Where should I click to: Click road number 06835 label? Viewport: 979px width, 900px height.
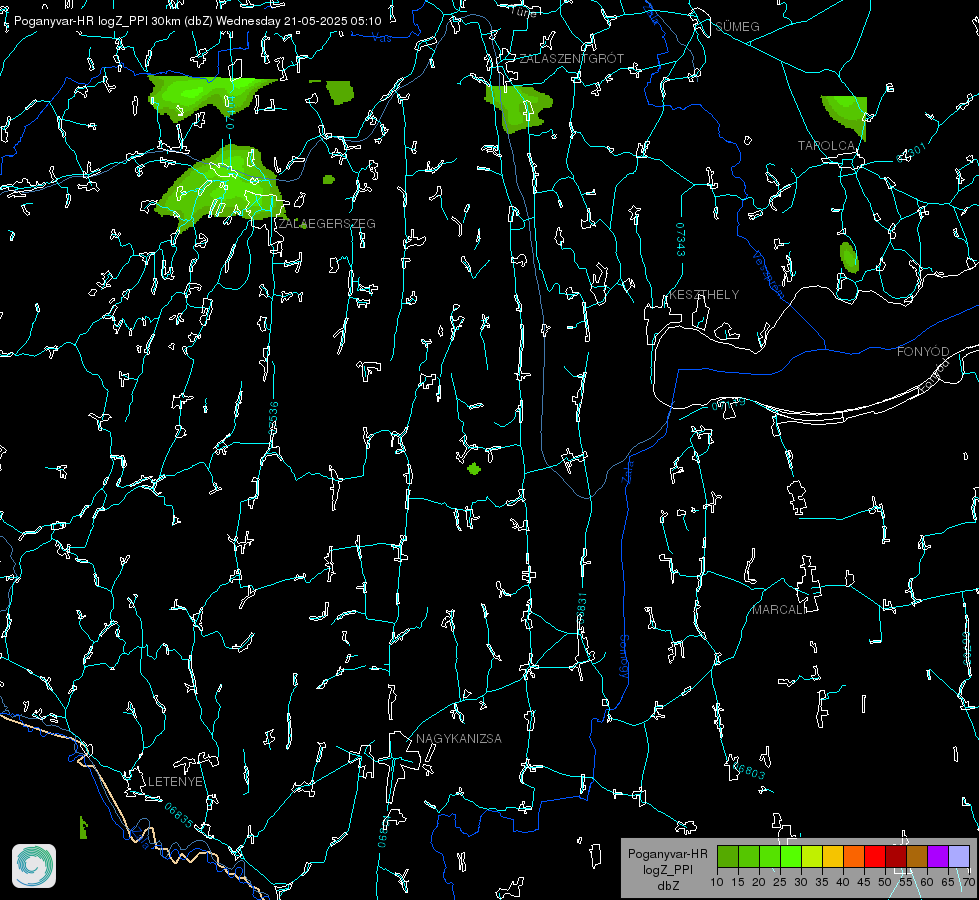click(x=179, y=815)
